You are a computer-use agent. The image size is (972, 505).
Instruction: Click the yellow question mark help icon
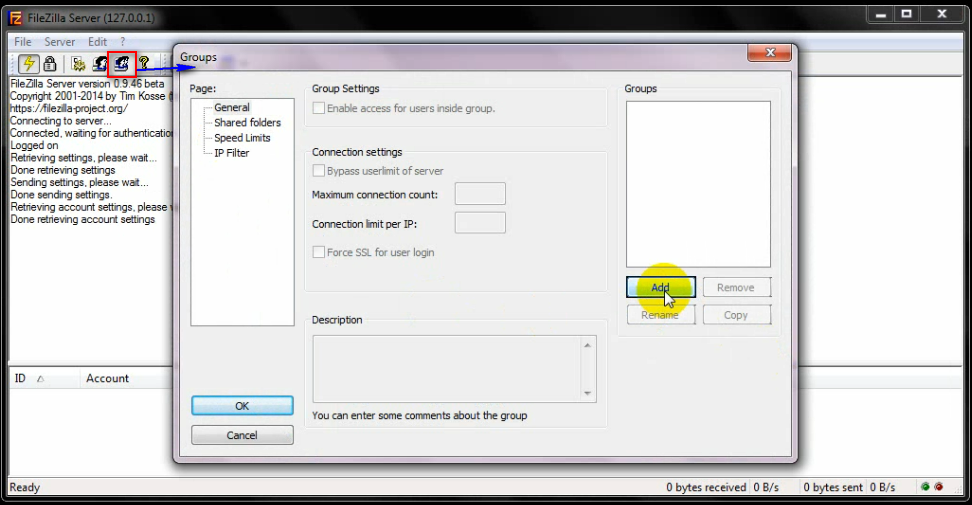coord(144,63)
